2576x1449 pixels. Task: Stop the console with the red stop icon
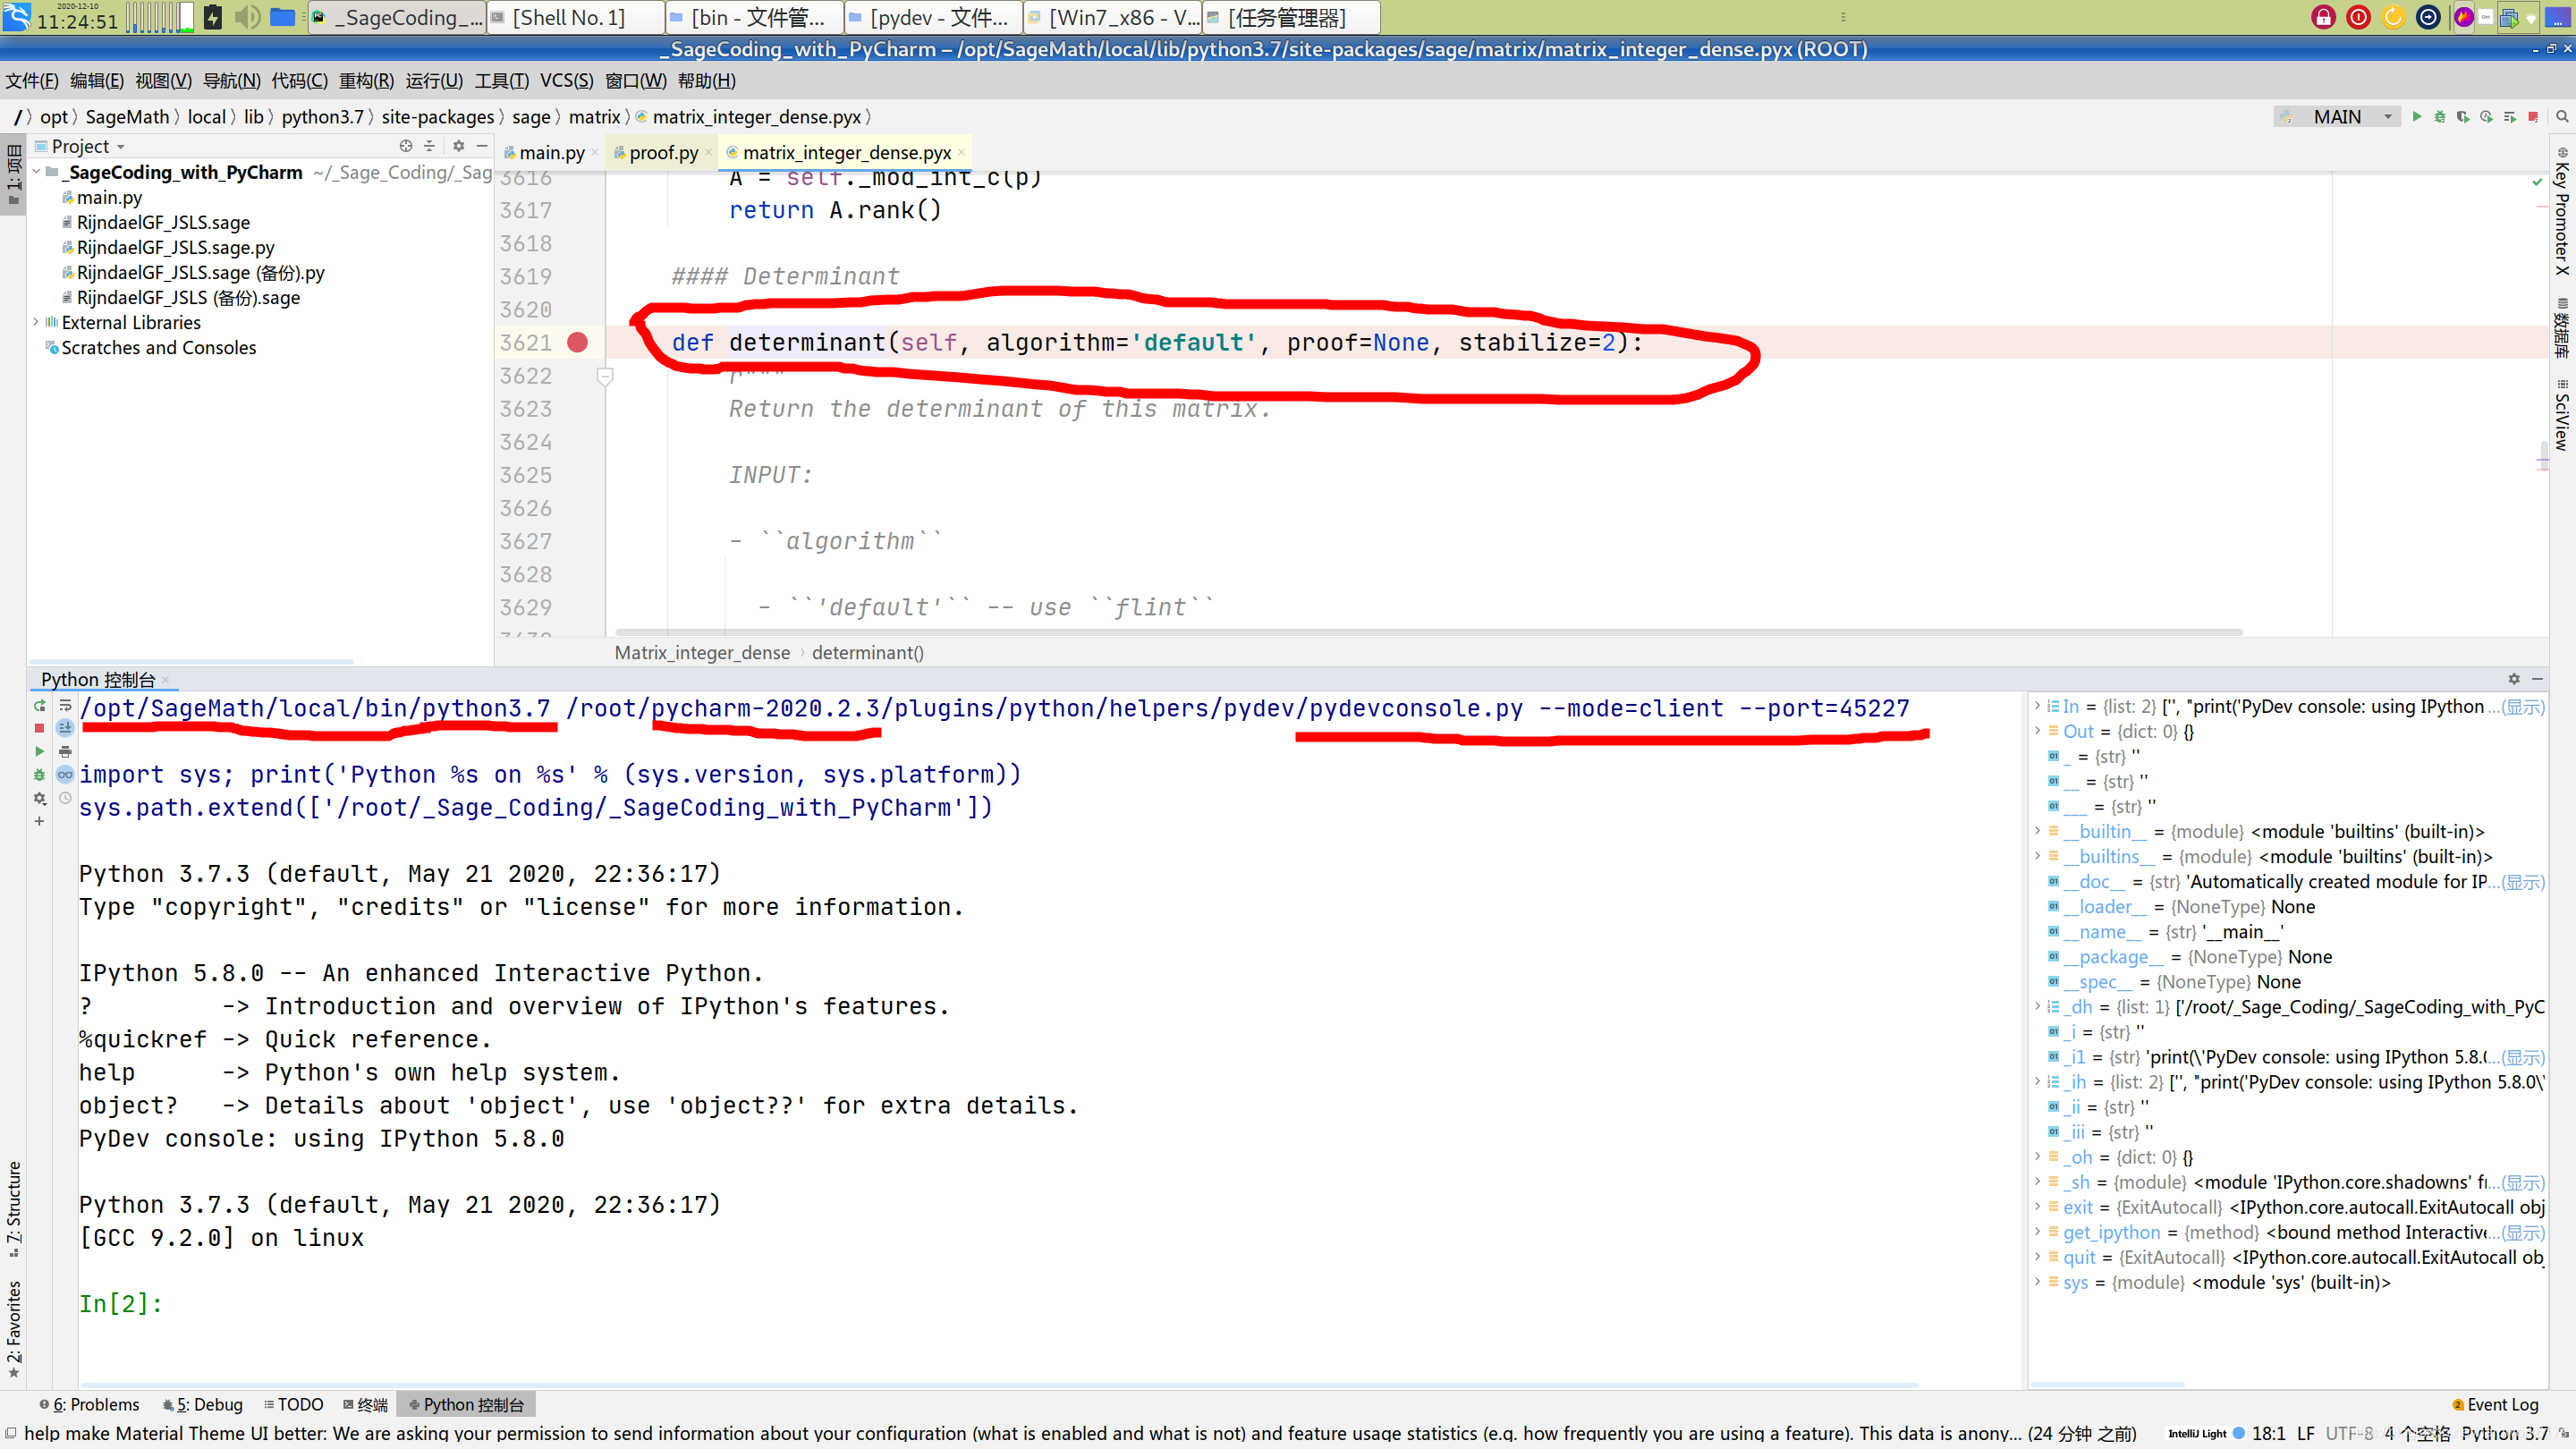[40, 728]
